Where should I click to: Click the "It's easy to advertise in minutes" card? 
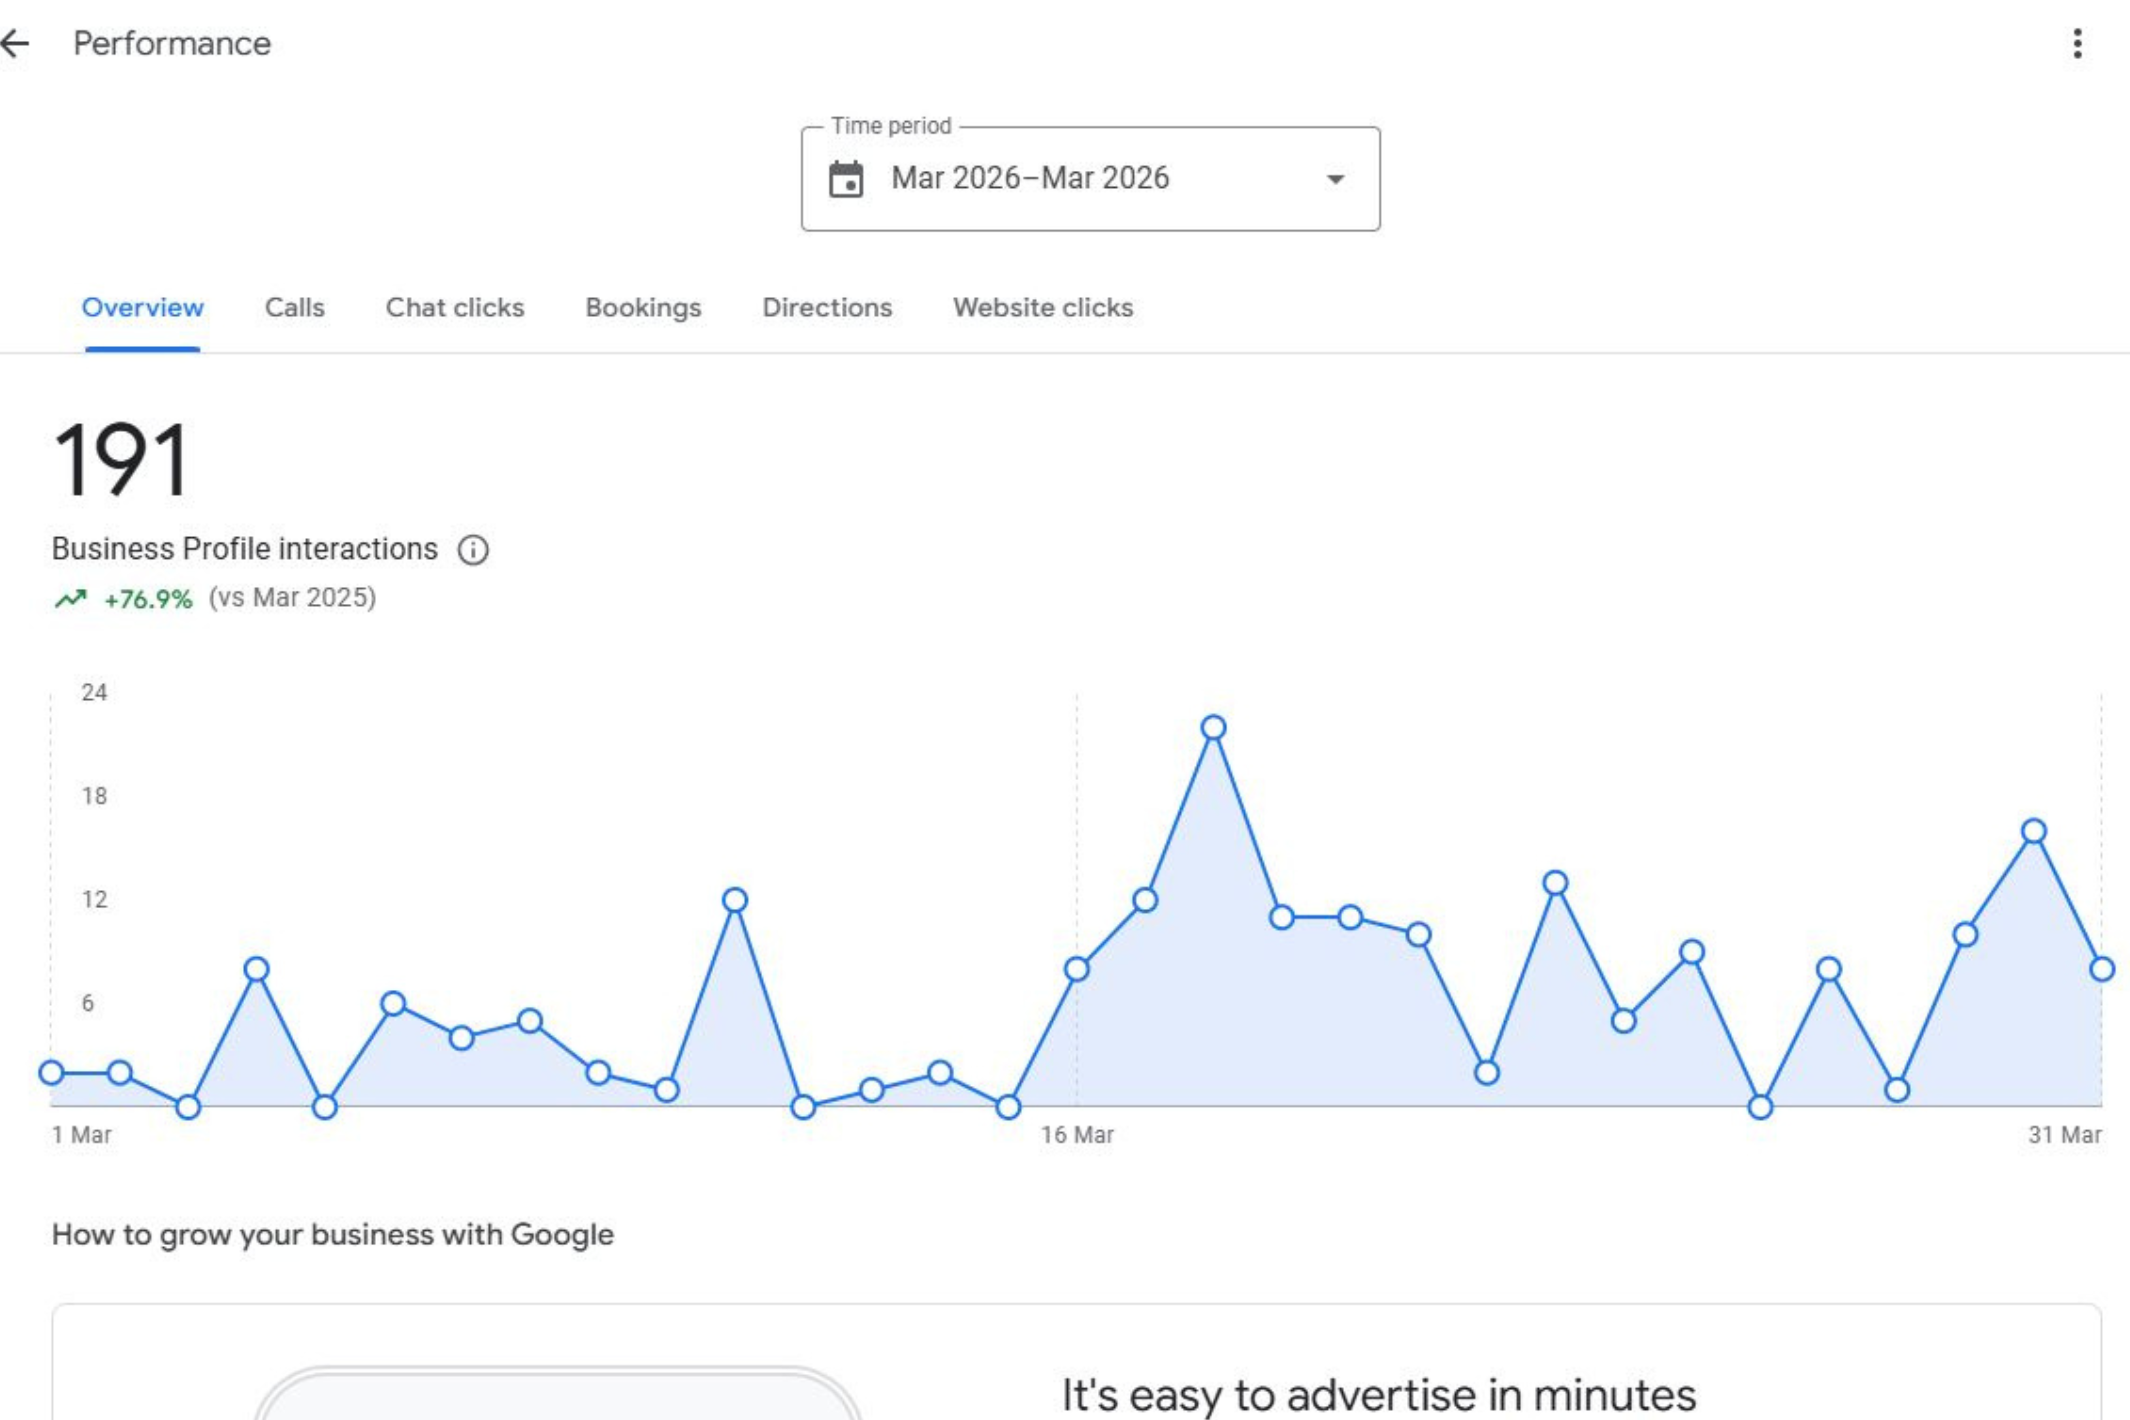point(1077,1362)
